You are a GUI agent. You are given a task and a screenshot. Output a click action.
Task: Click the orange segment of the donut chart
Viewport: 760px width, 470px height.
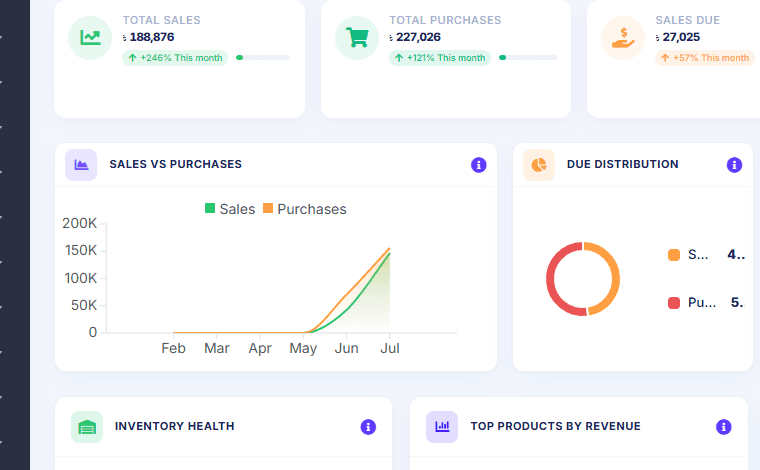615,279
